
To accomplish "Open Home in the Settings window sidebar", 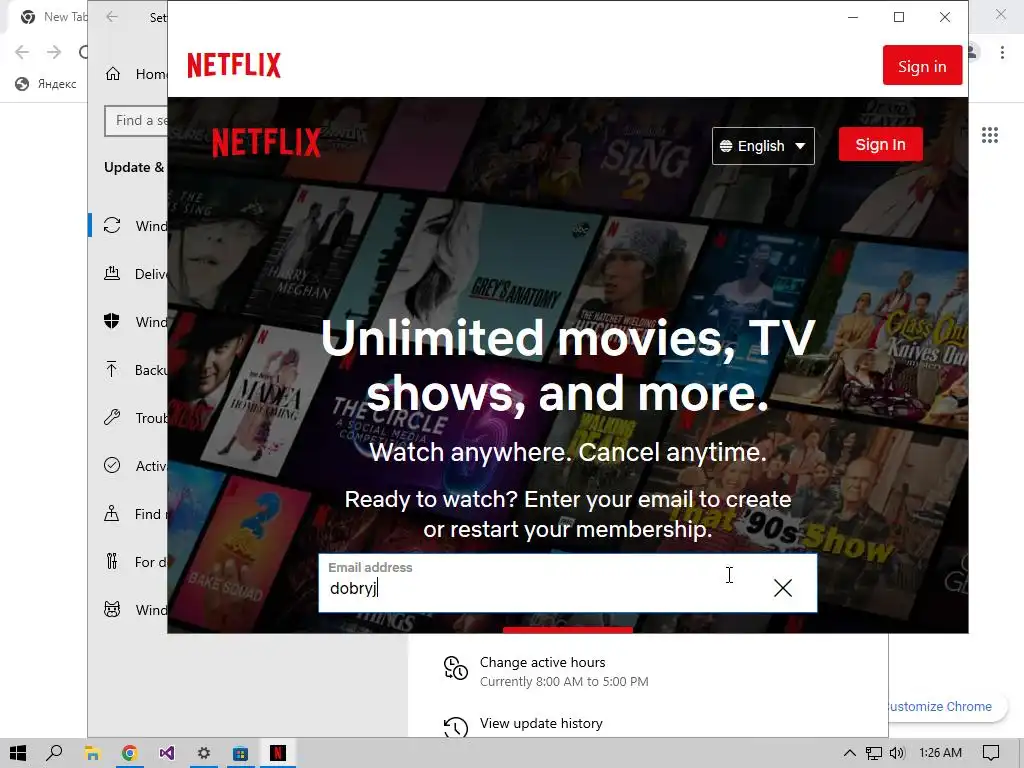I will tap(136, 74).
